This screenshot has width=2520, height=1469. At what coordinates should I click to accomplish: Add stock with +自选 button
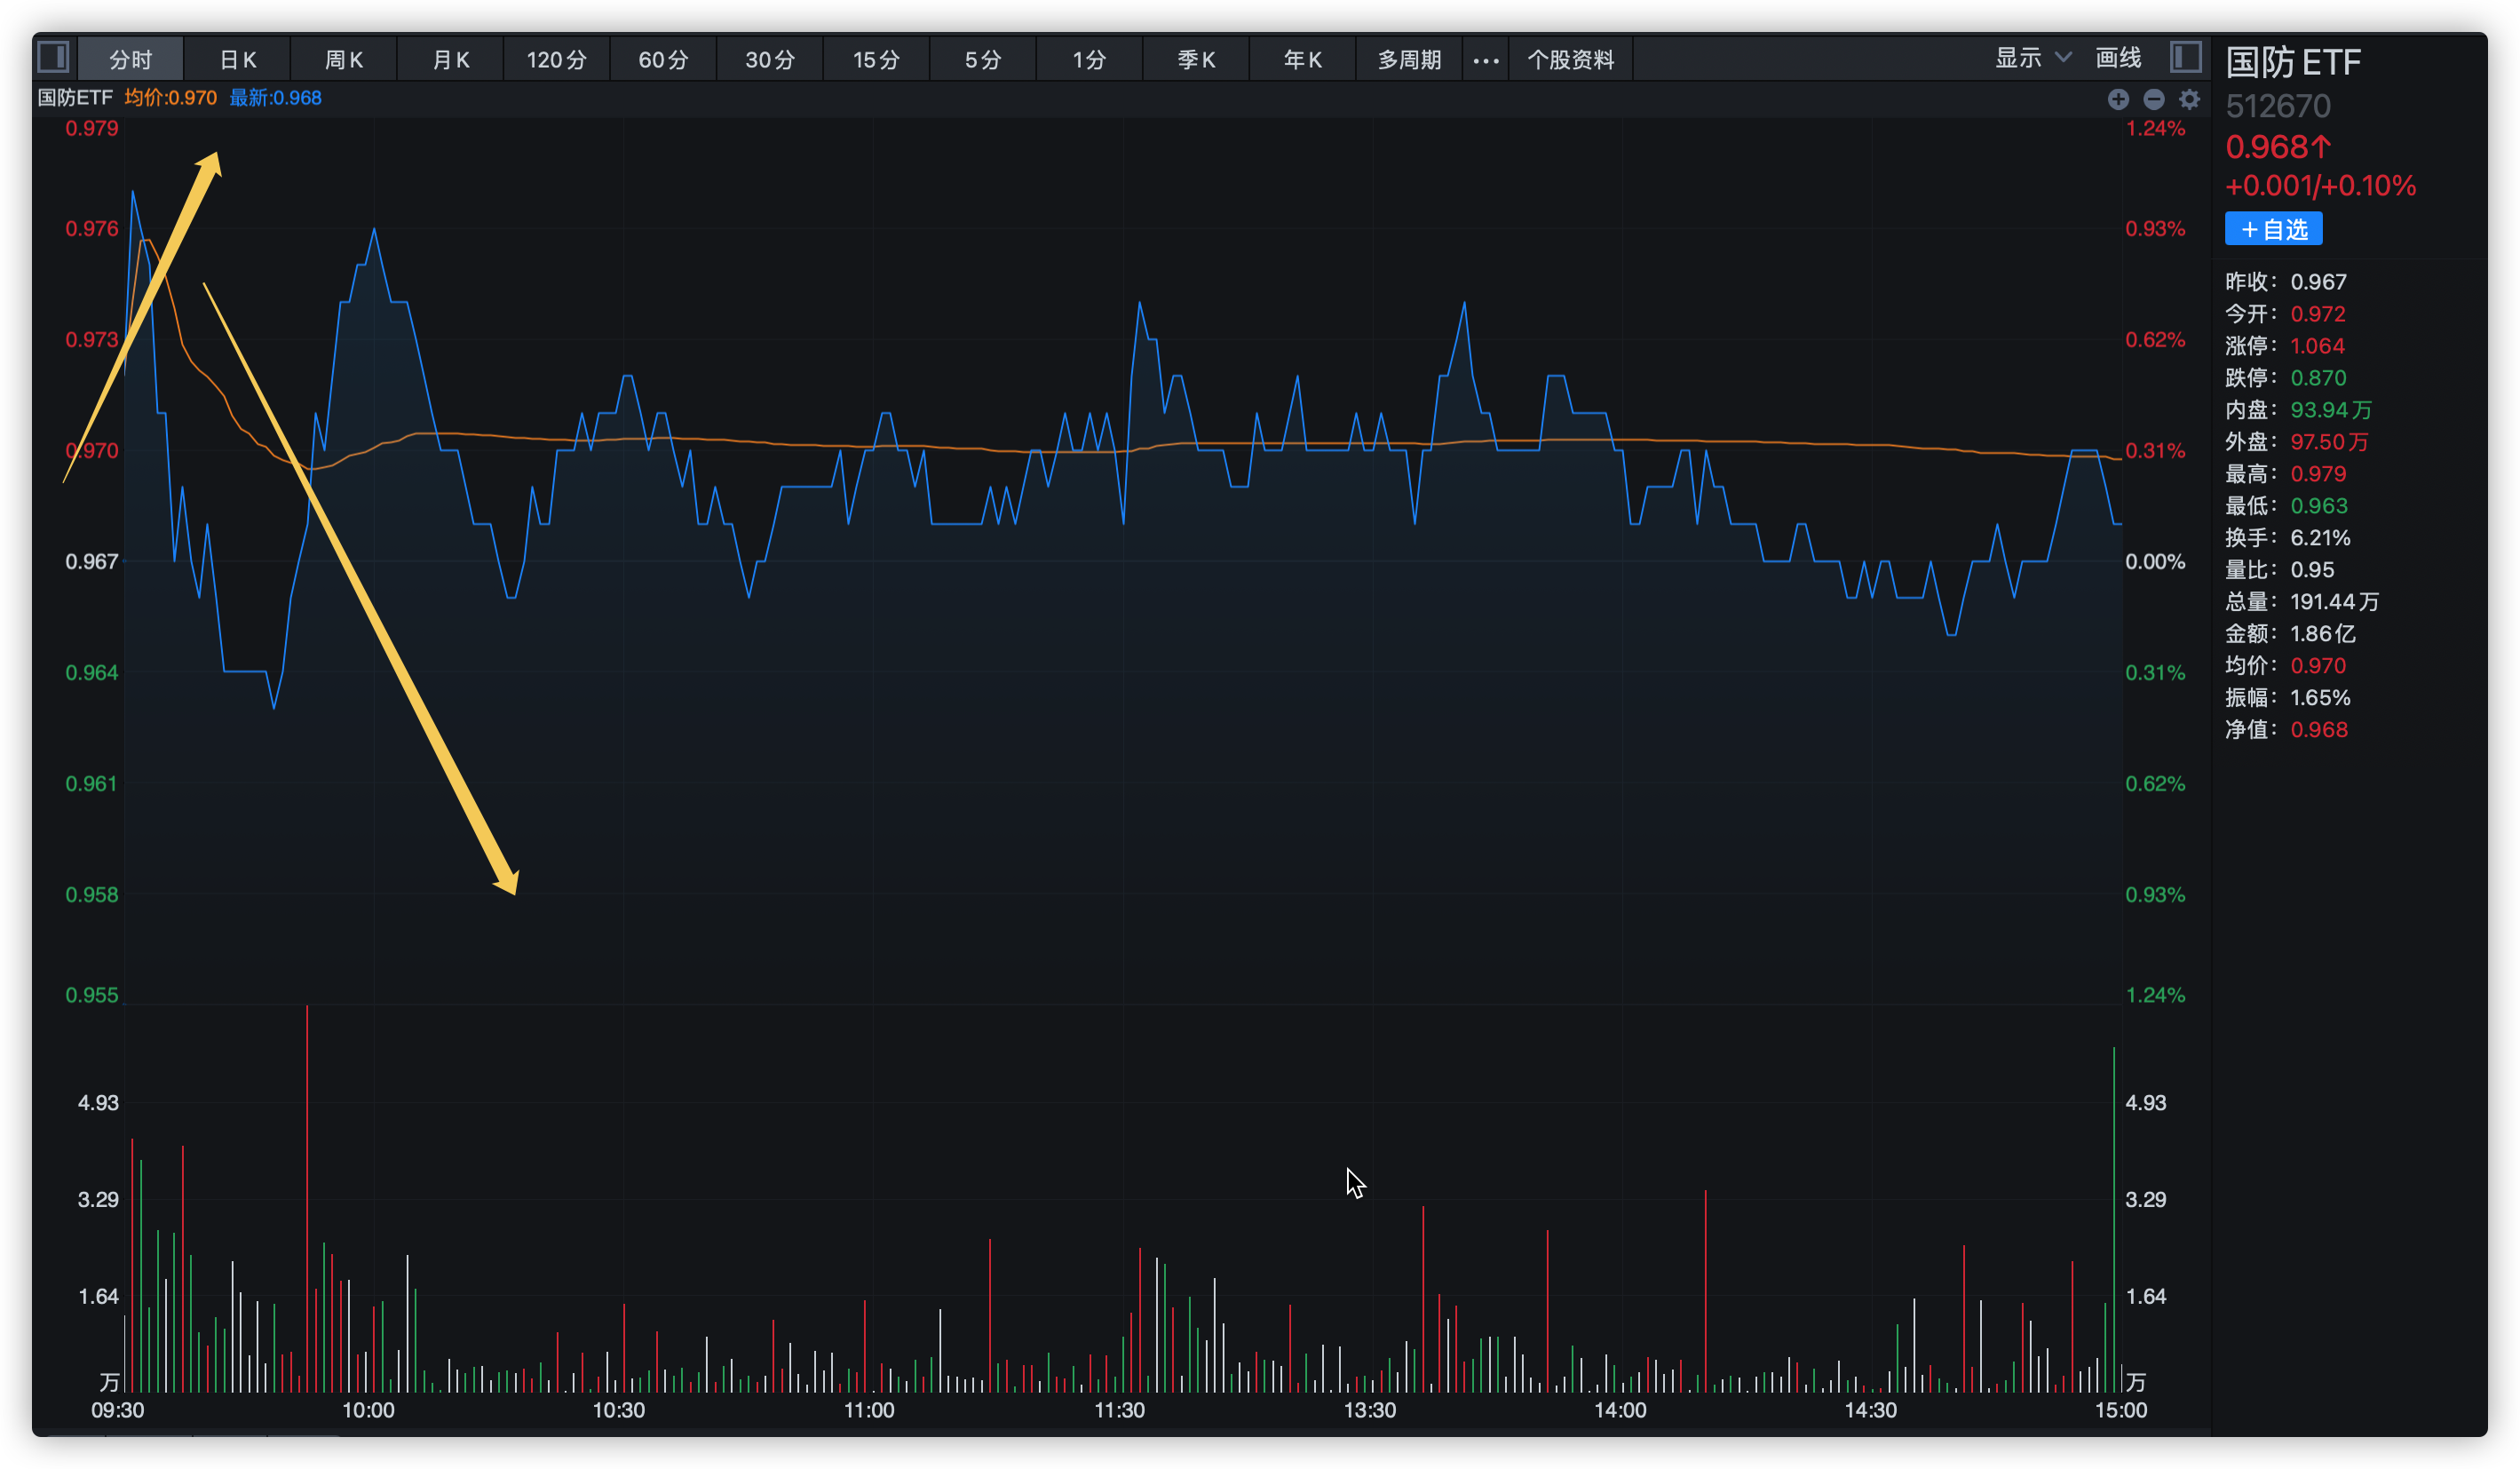pyautogui.click(x=2273, y=229)
